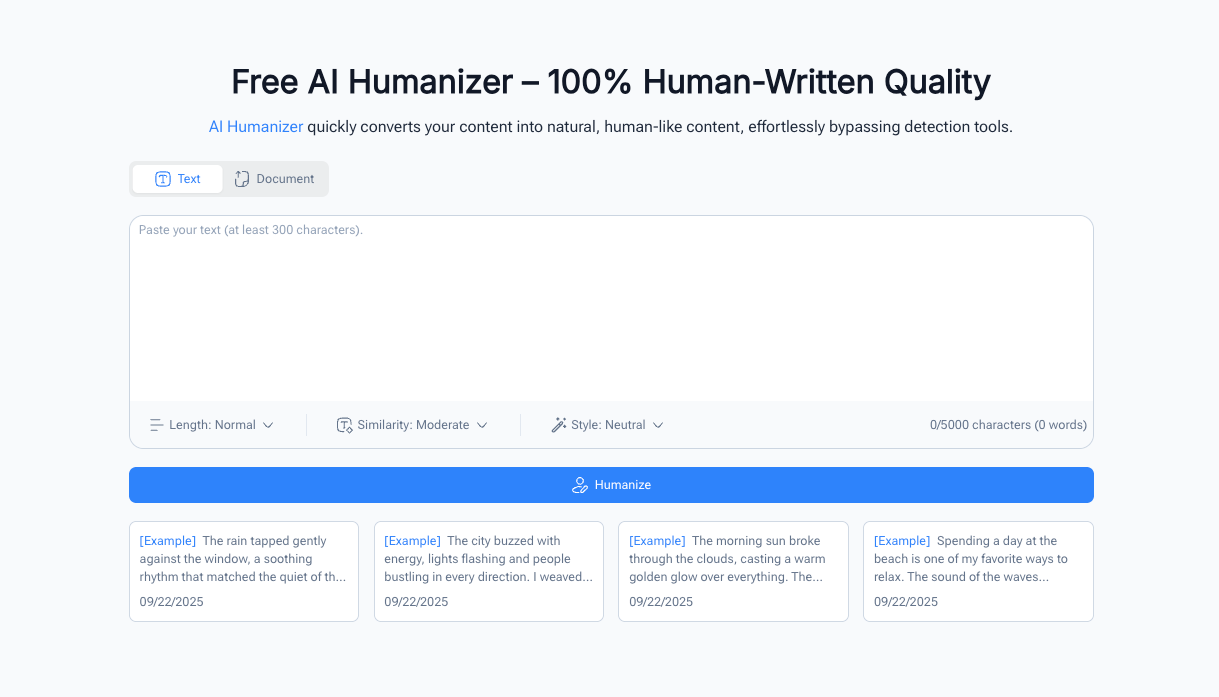Screen dimensions: 1219x697
Task: Open the Style: Neutral dropdown
Action: pyautogui.click(x=608, y=425)
